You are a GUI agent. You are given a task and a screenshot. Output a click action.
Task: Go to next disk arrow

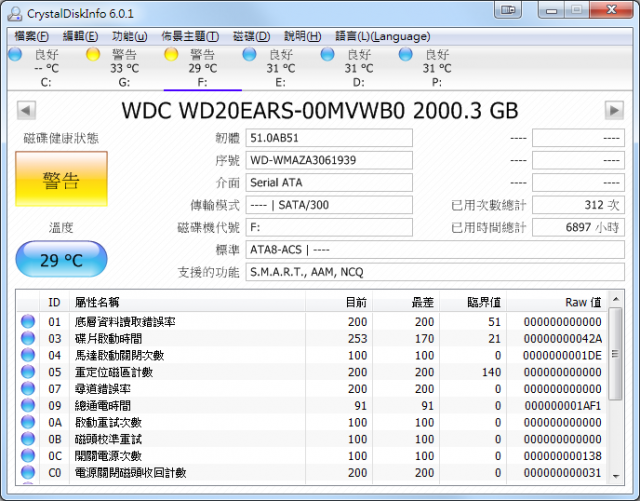(614, 110)
